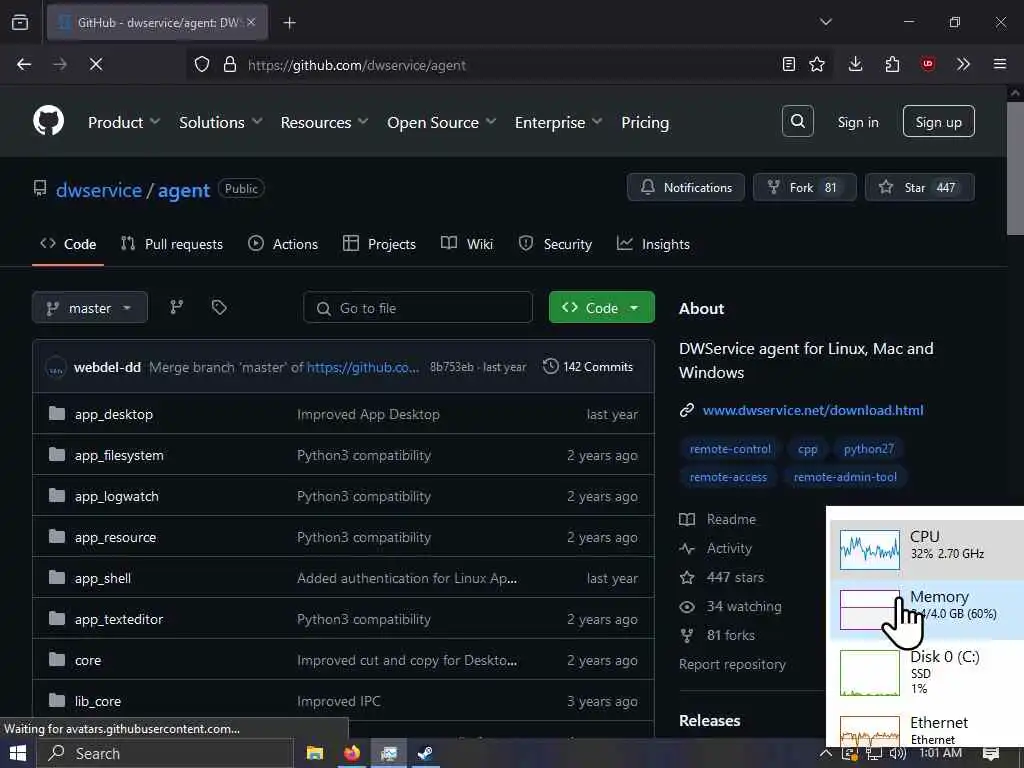Open the app_logwatch folder

(x=116, y=496)
